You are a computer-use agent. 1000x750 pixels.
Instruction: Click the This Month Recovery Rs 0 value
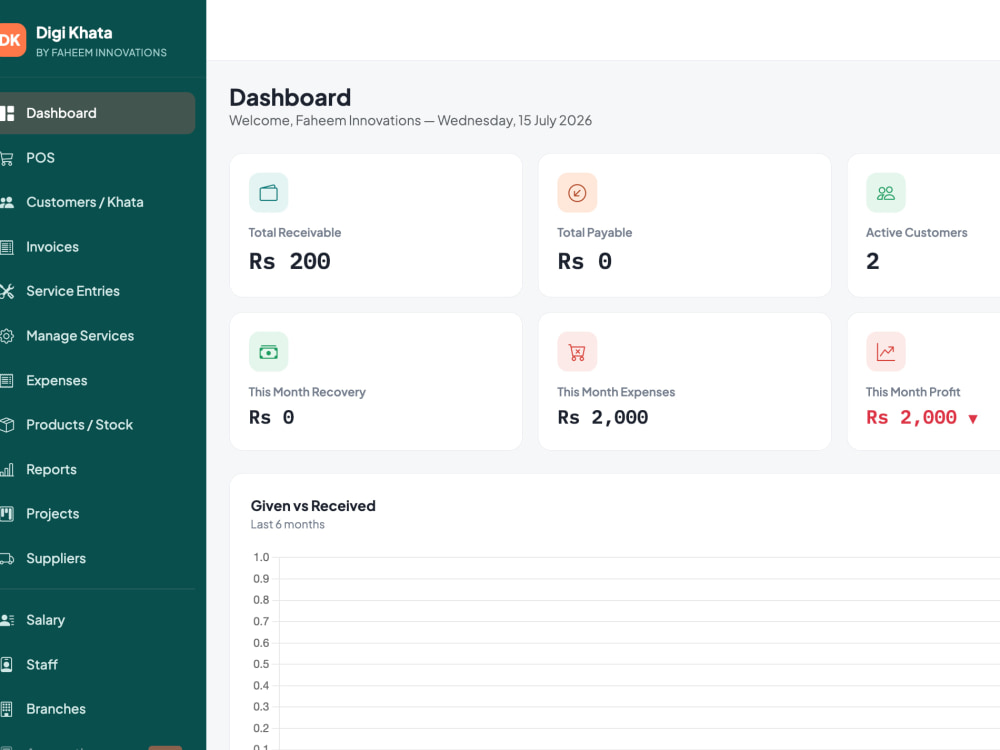pyautogui.click(x=272, y=418)
